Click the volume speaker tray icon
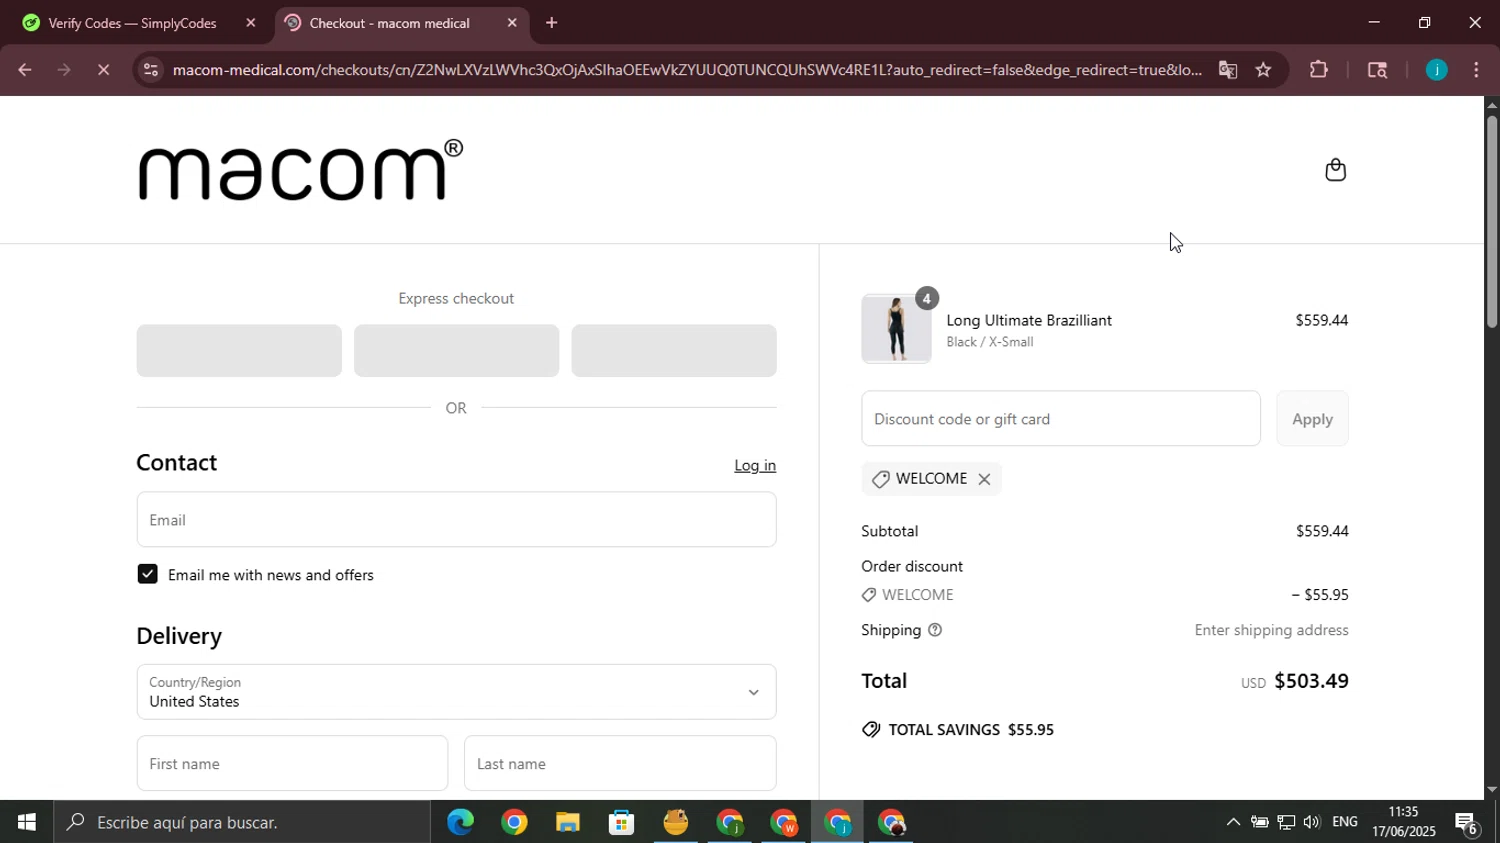The height and width of the screenshot is (843, 1500). coord(1311,822)
